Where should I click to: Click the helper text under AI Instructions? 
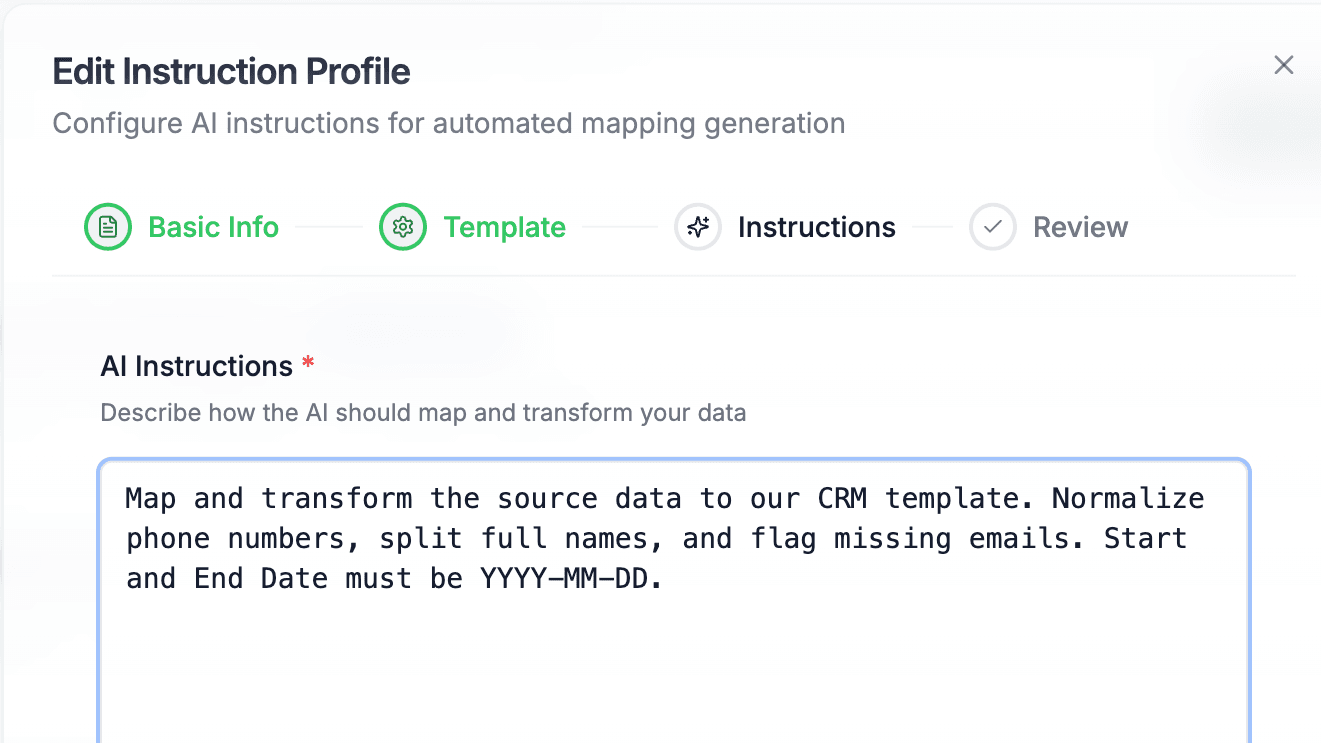point(423,412)
